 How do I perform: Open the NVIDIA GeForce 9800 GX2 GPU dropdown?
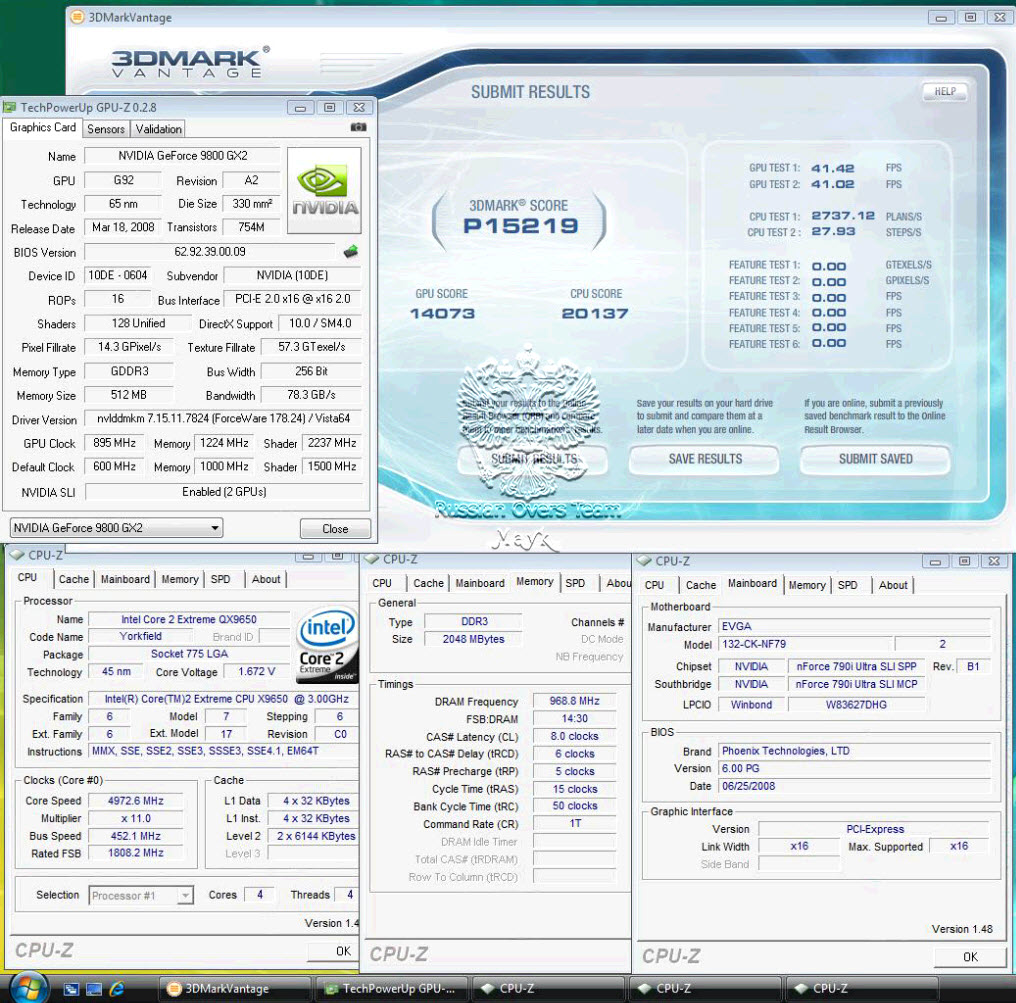(x=117, y=528)
